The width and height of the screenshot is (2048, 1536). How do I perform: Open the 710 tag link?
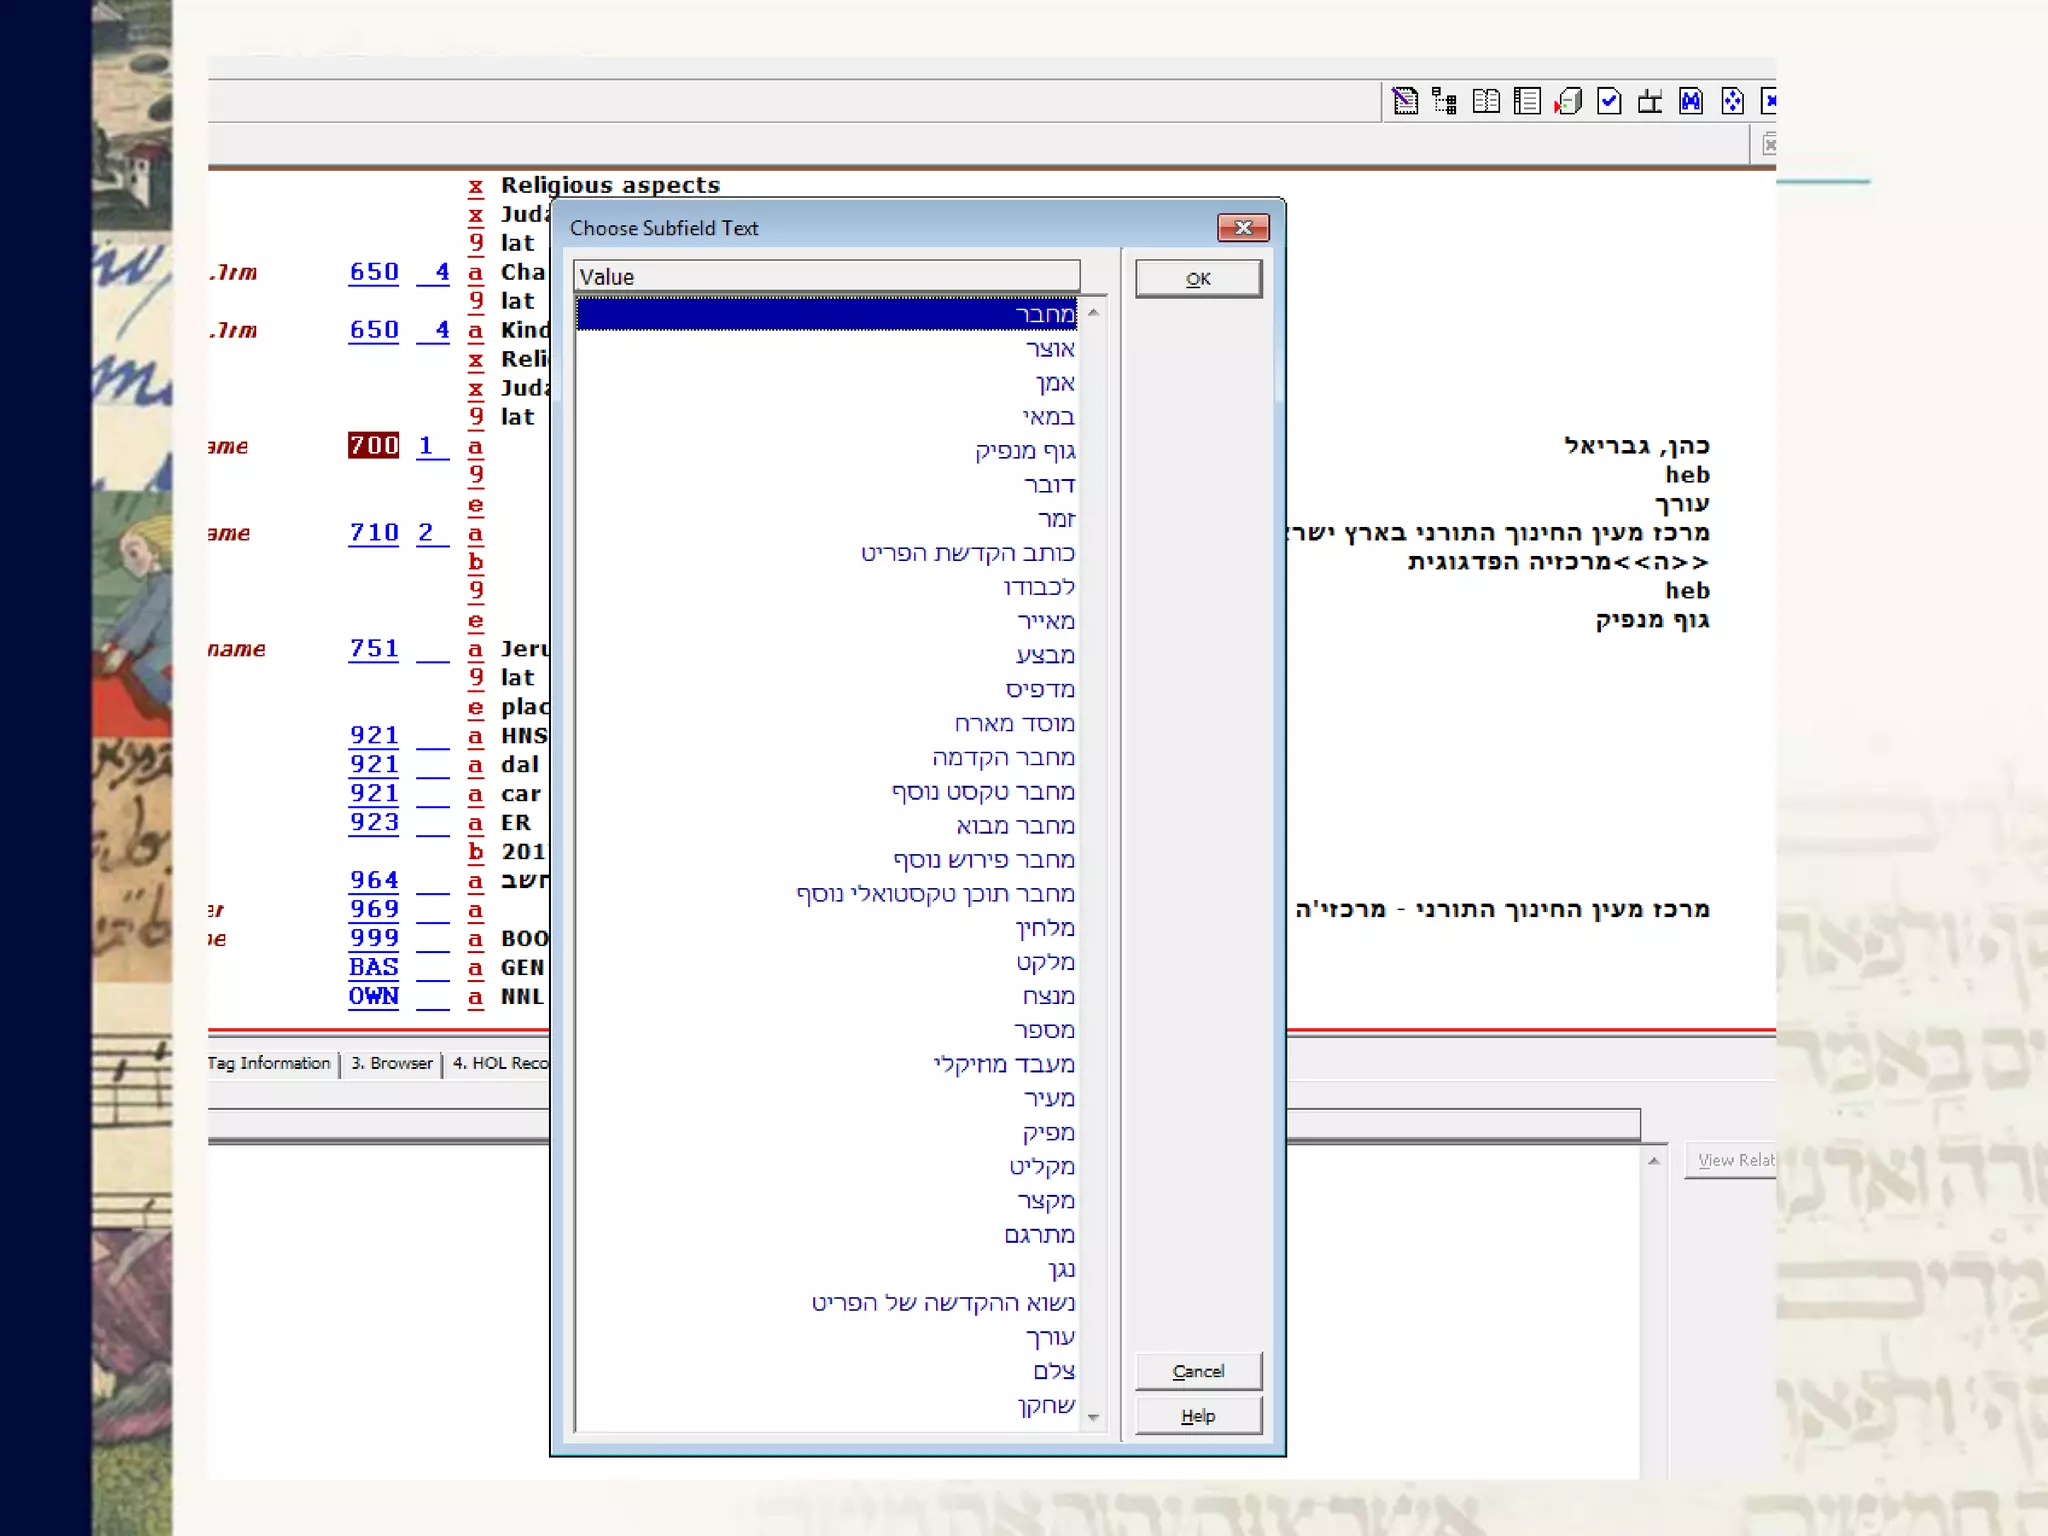374,533
